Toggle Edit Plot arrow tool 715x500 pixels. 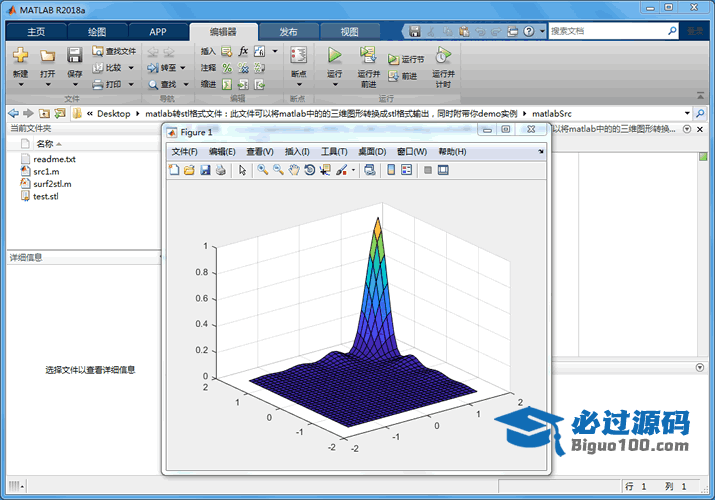click(242, 170)
